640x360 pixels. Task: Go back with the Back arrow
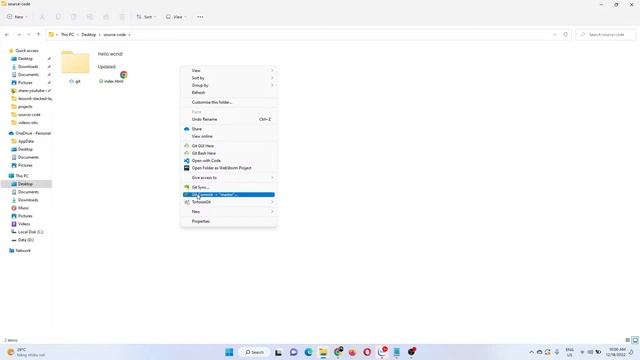pyautogui.click(x=7, y=35)
